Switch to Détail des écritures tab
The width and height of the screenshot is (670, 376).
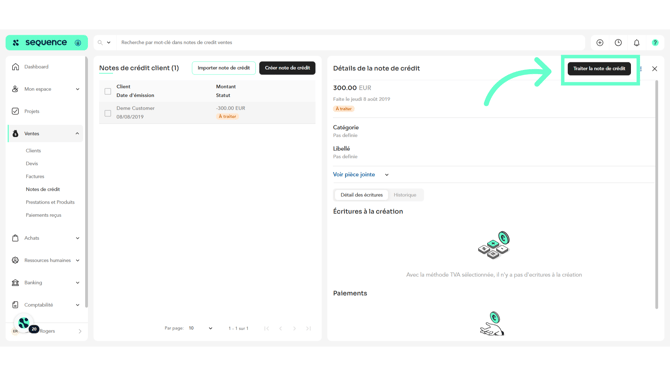pos(361,195)
